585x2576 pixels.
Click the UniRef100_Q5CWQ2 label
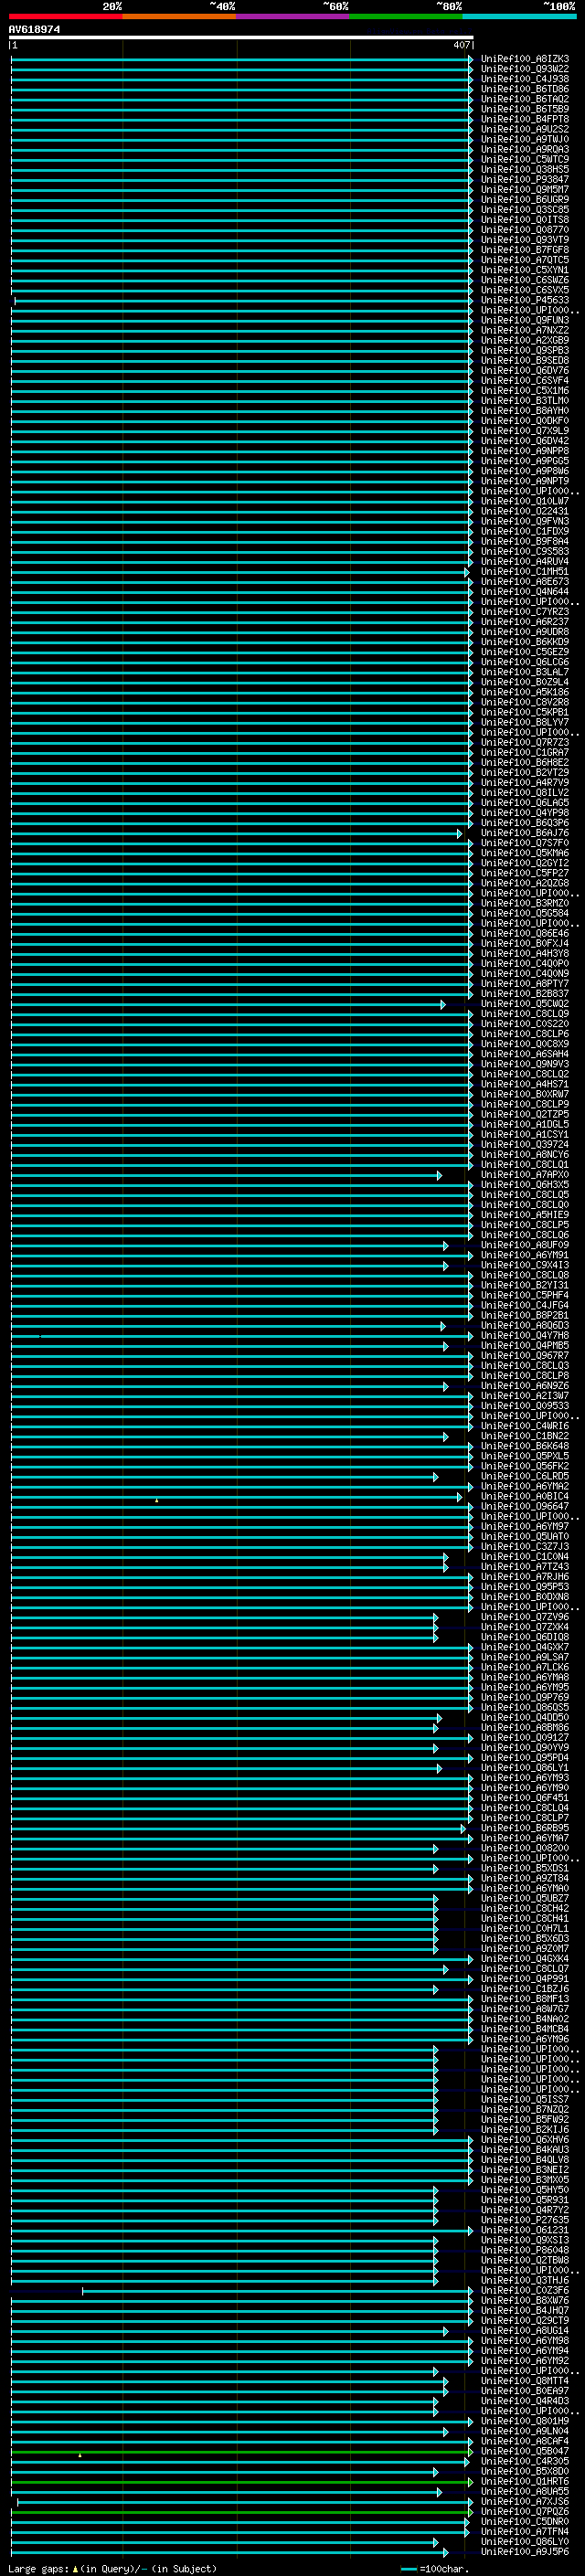click(525, 1004)
